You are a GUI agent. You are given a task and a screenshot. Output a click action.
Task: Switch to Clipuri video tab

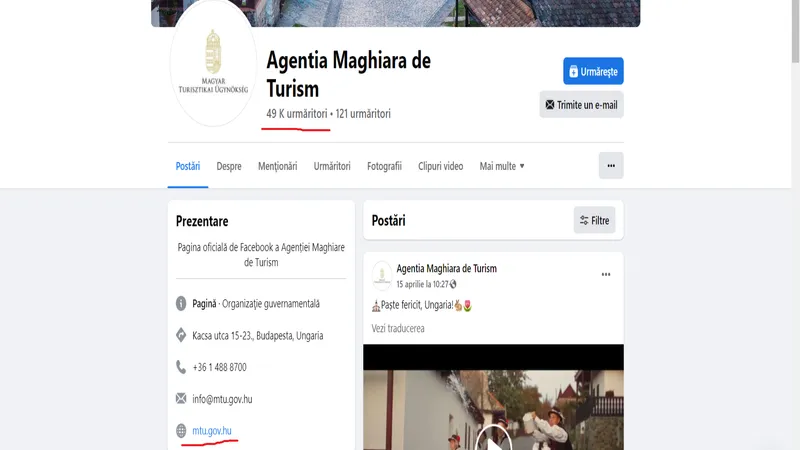click(x=440, y=166)
